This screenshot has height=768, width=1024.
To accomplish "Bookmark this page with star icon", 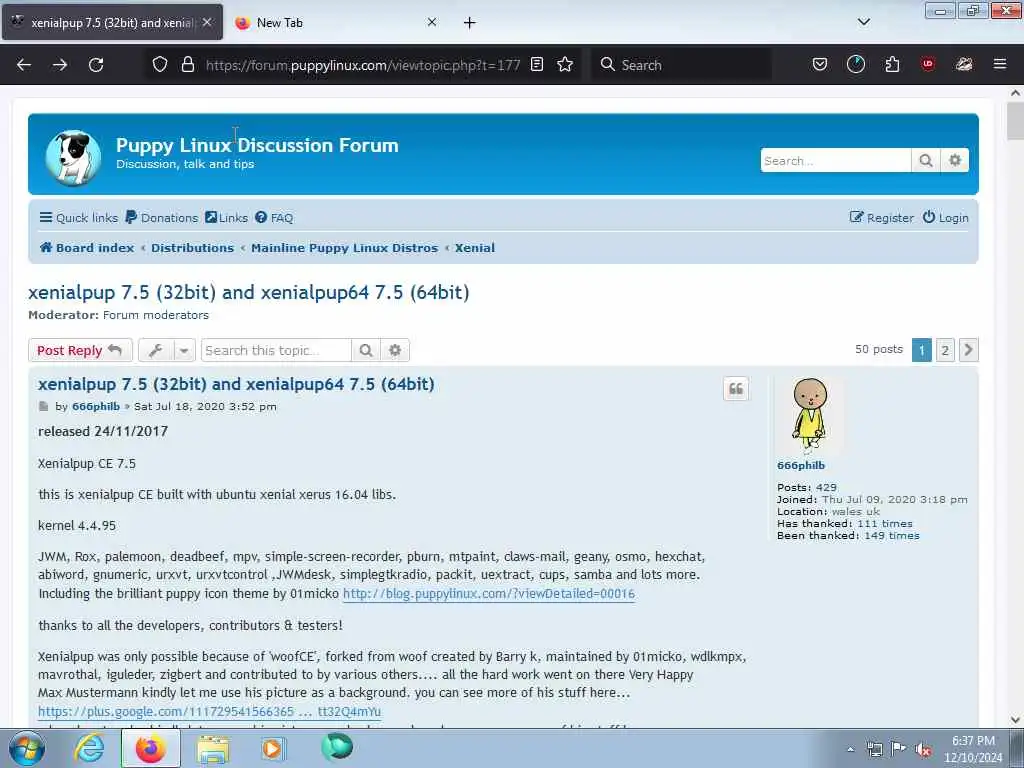I will click(566, 64).
